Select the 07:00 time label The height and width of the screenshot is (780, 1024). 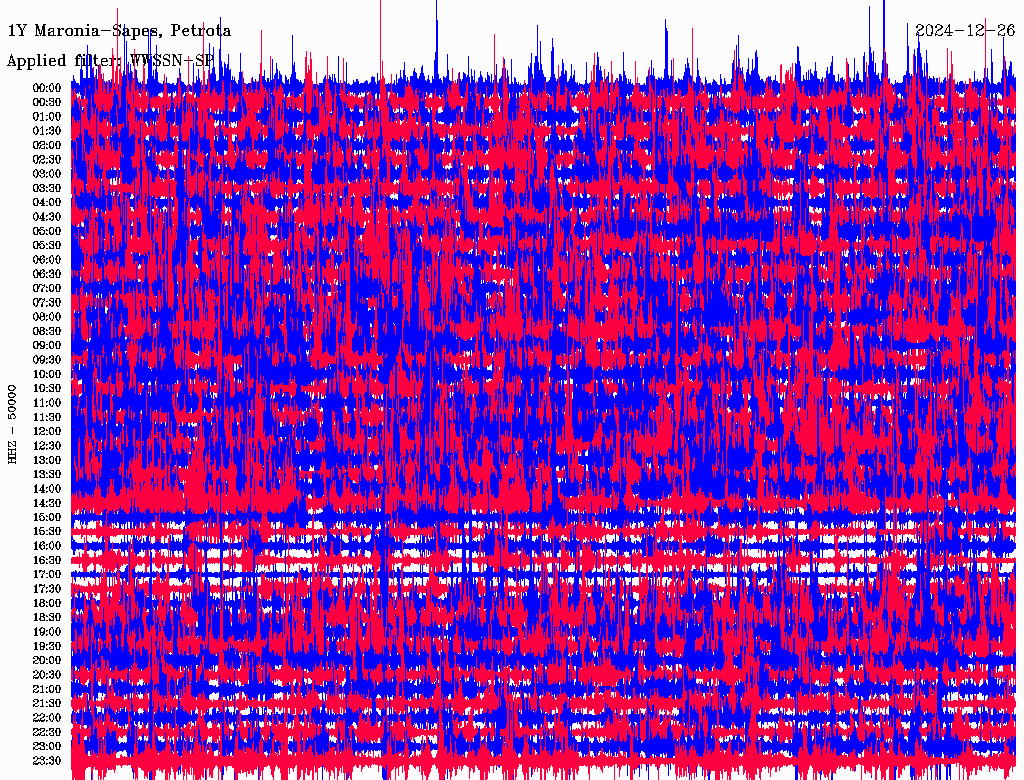click(x=47, y=289)
